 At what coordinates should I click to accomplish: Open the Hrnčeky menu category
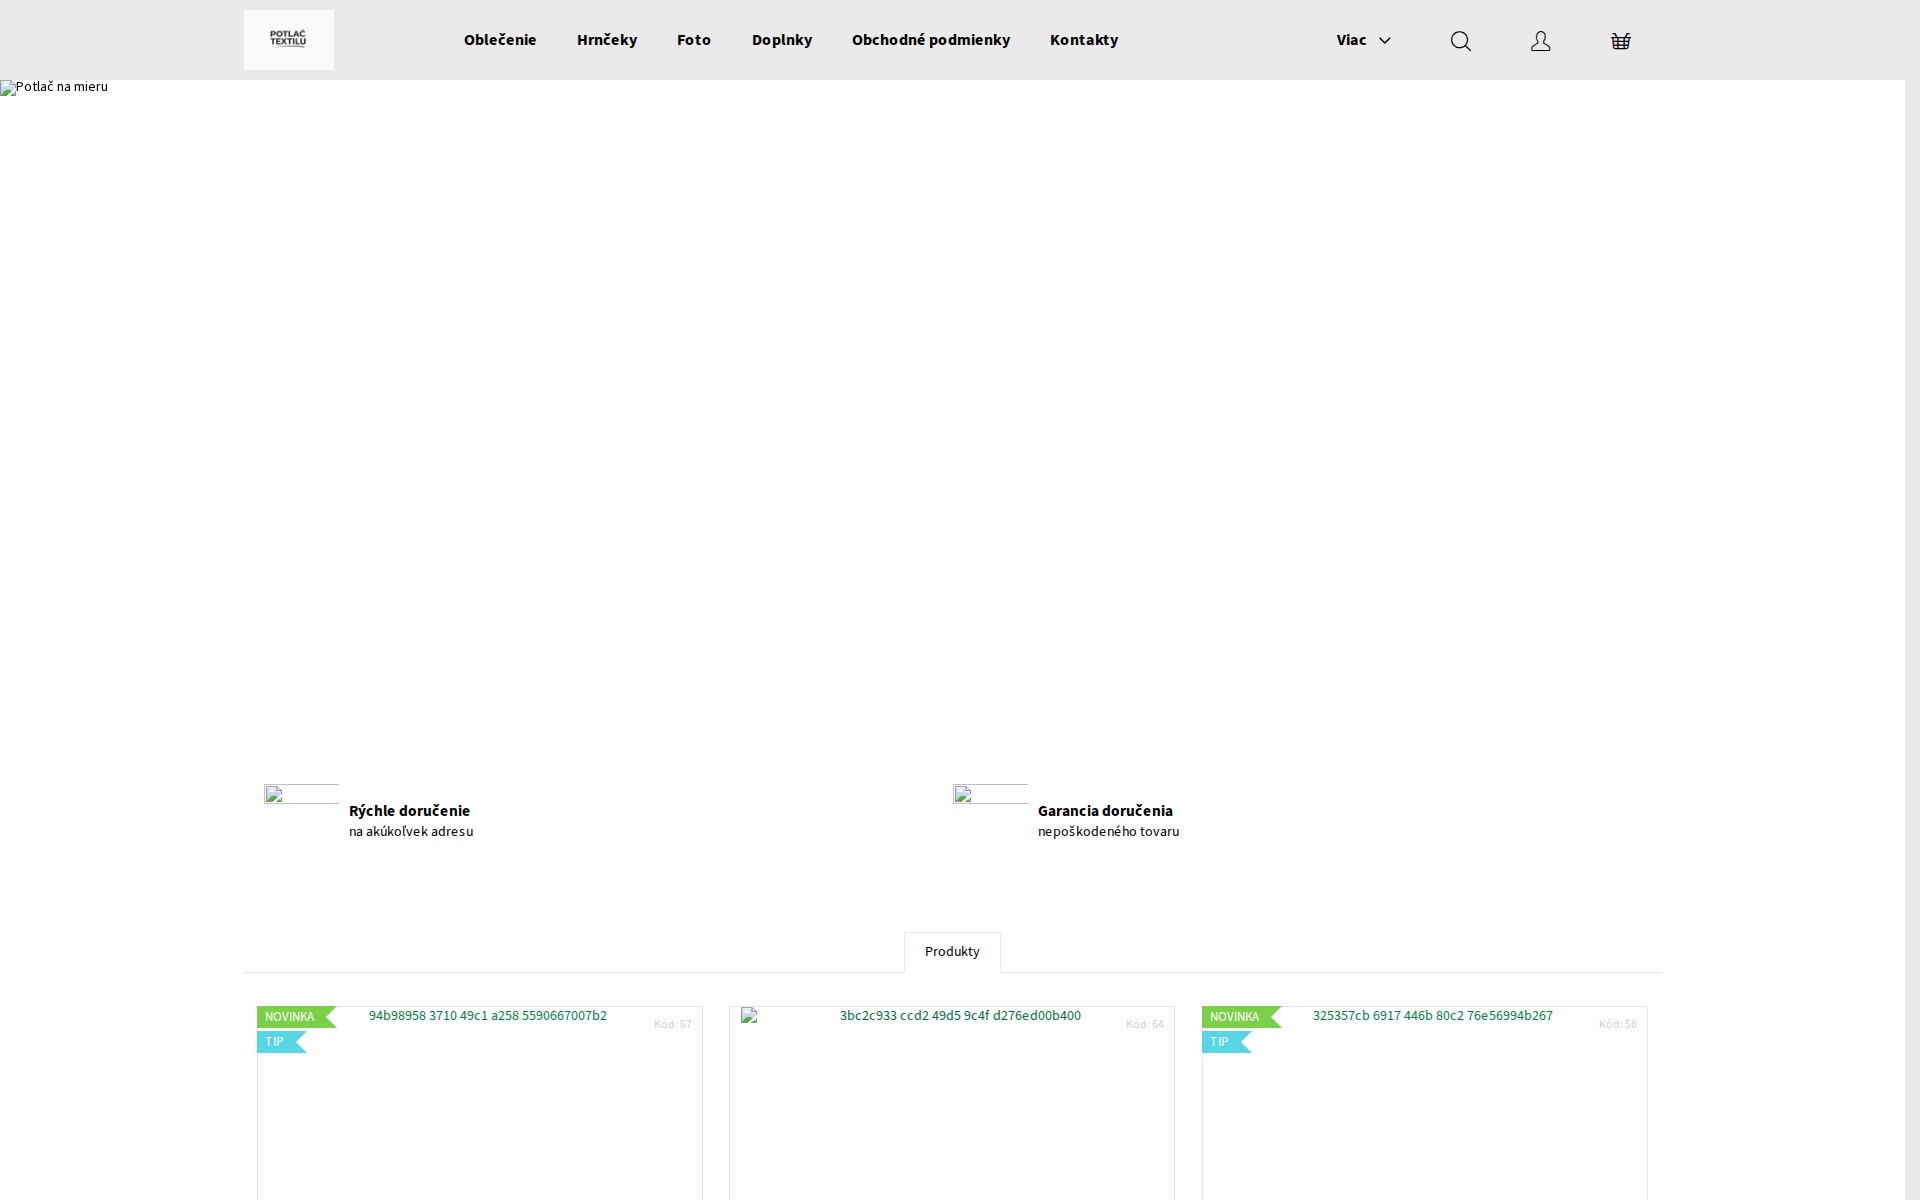(606, 40)
